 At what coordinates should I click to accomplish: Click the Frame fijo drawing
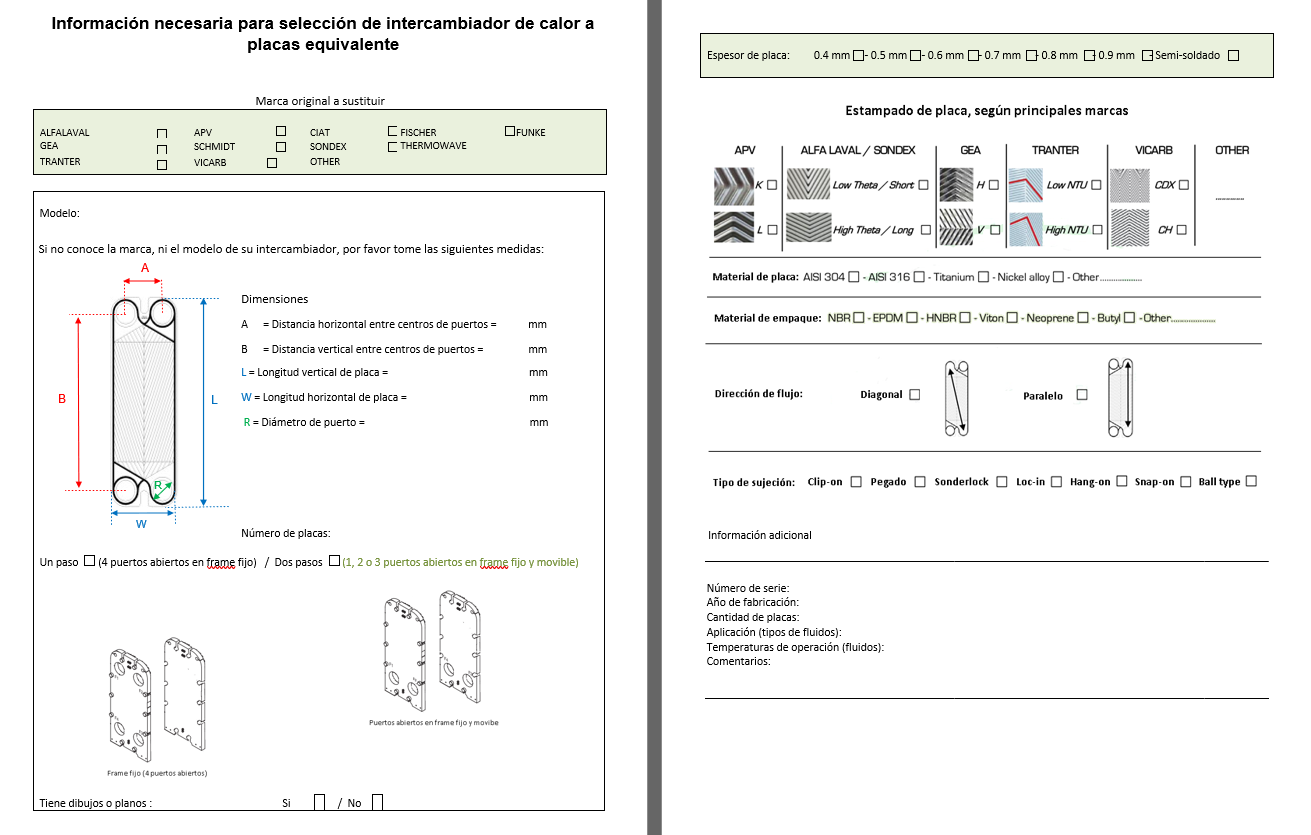pos(157,700)
